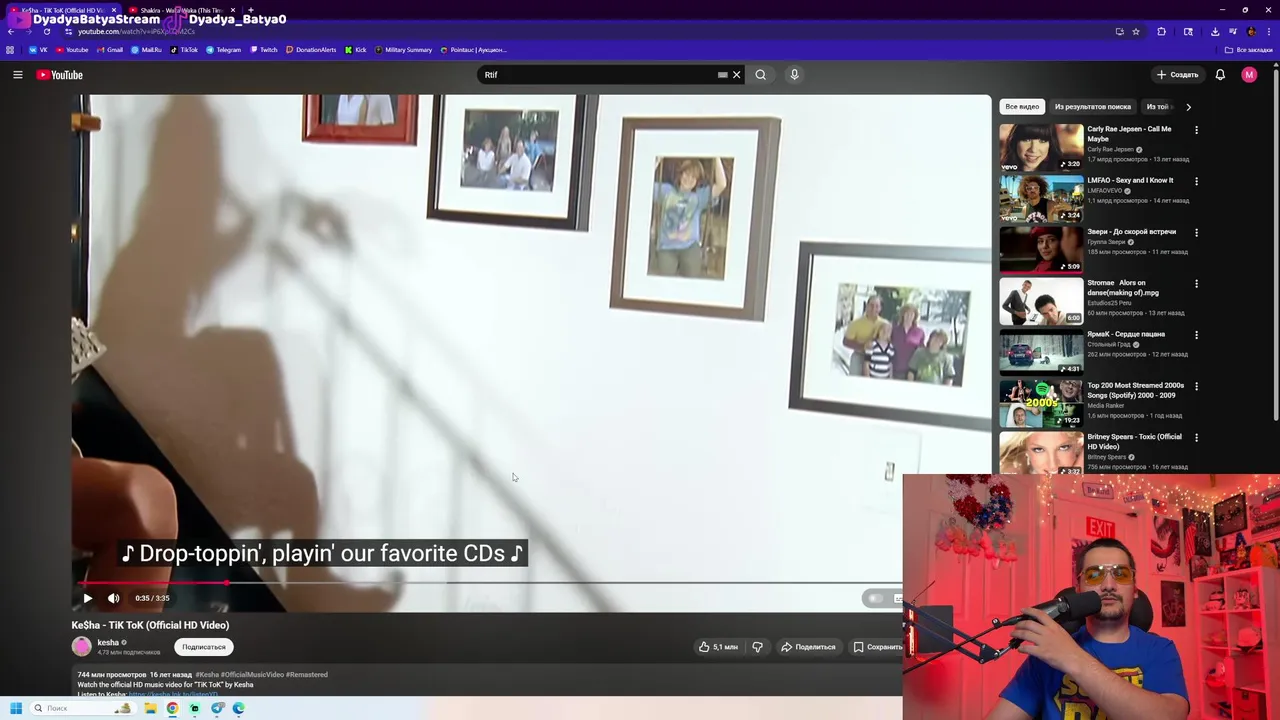Open the Carly Rae Jepsen Call Me Maybe thumbnail
Viewport: 1280px width, 720px height.
(1041, 147)
